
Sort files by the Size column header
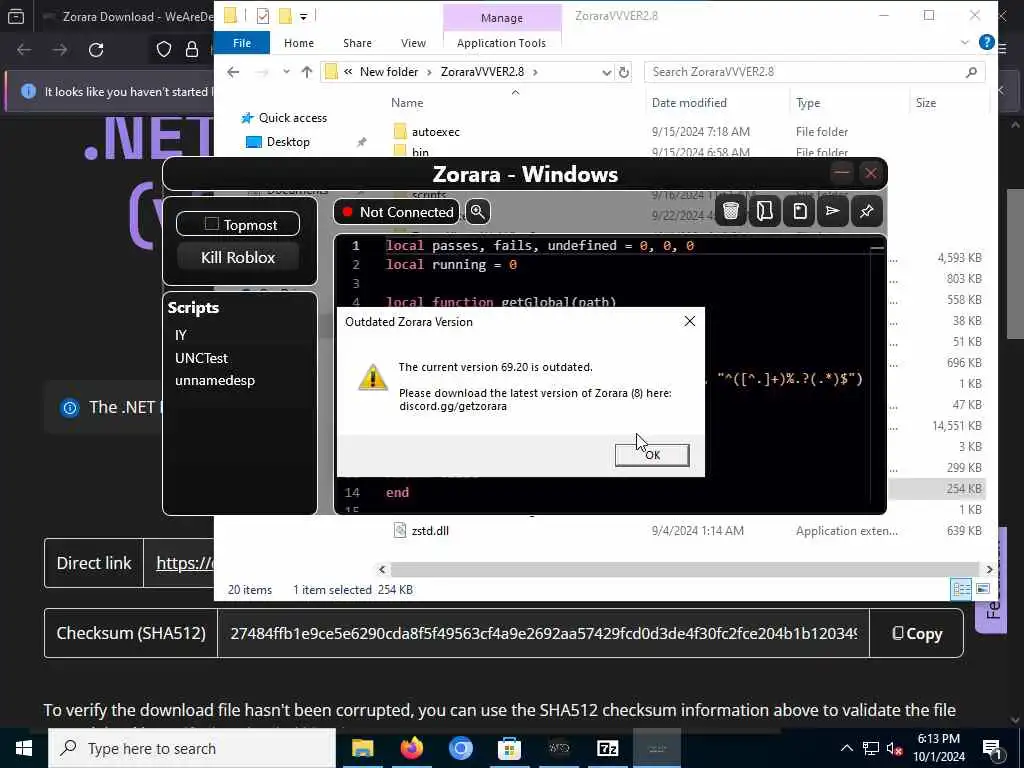[925, 103]
